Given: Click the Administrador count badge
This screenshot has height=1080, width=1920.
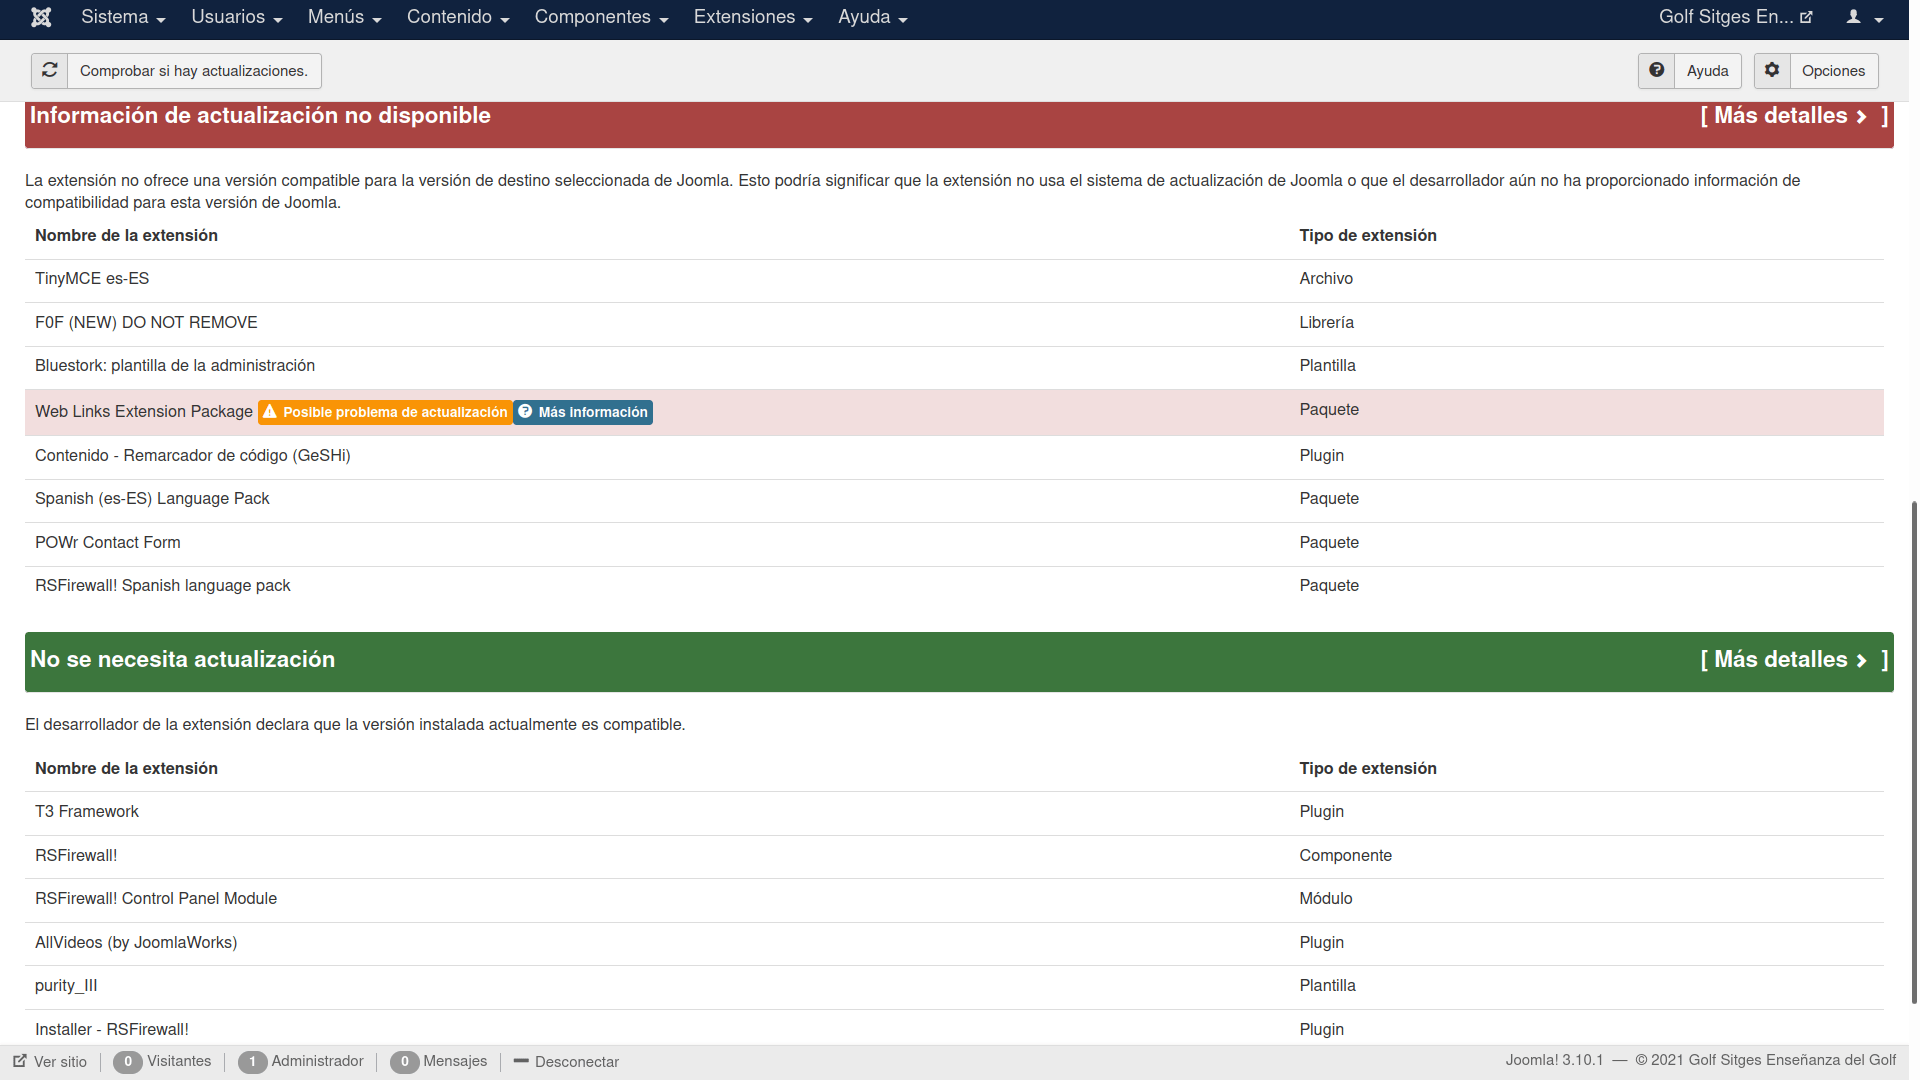Looking at the screenshot, I should [x=253, y=1061].
